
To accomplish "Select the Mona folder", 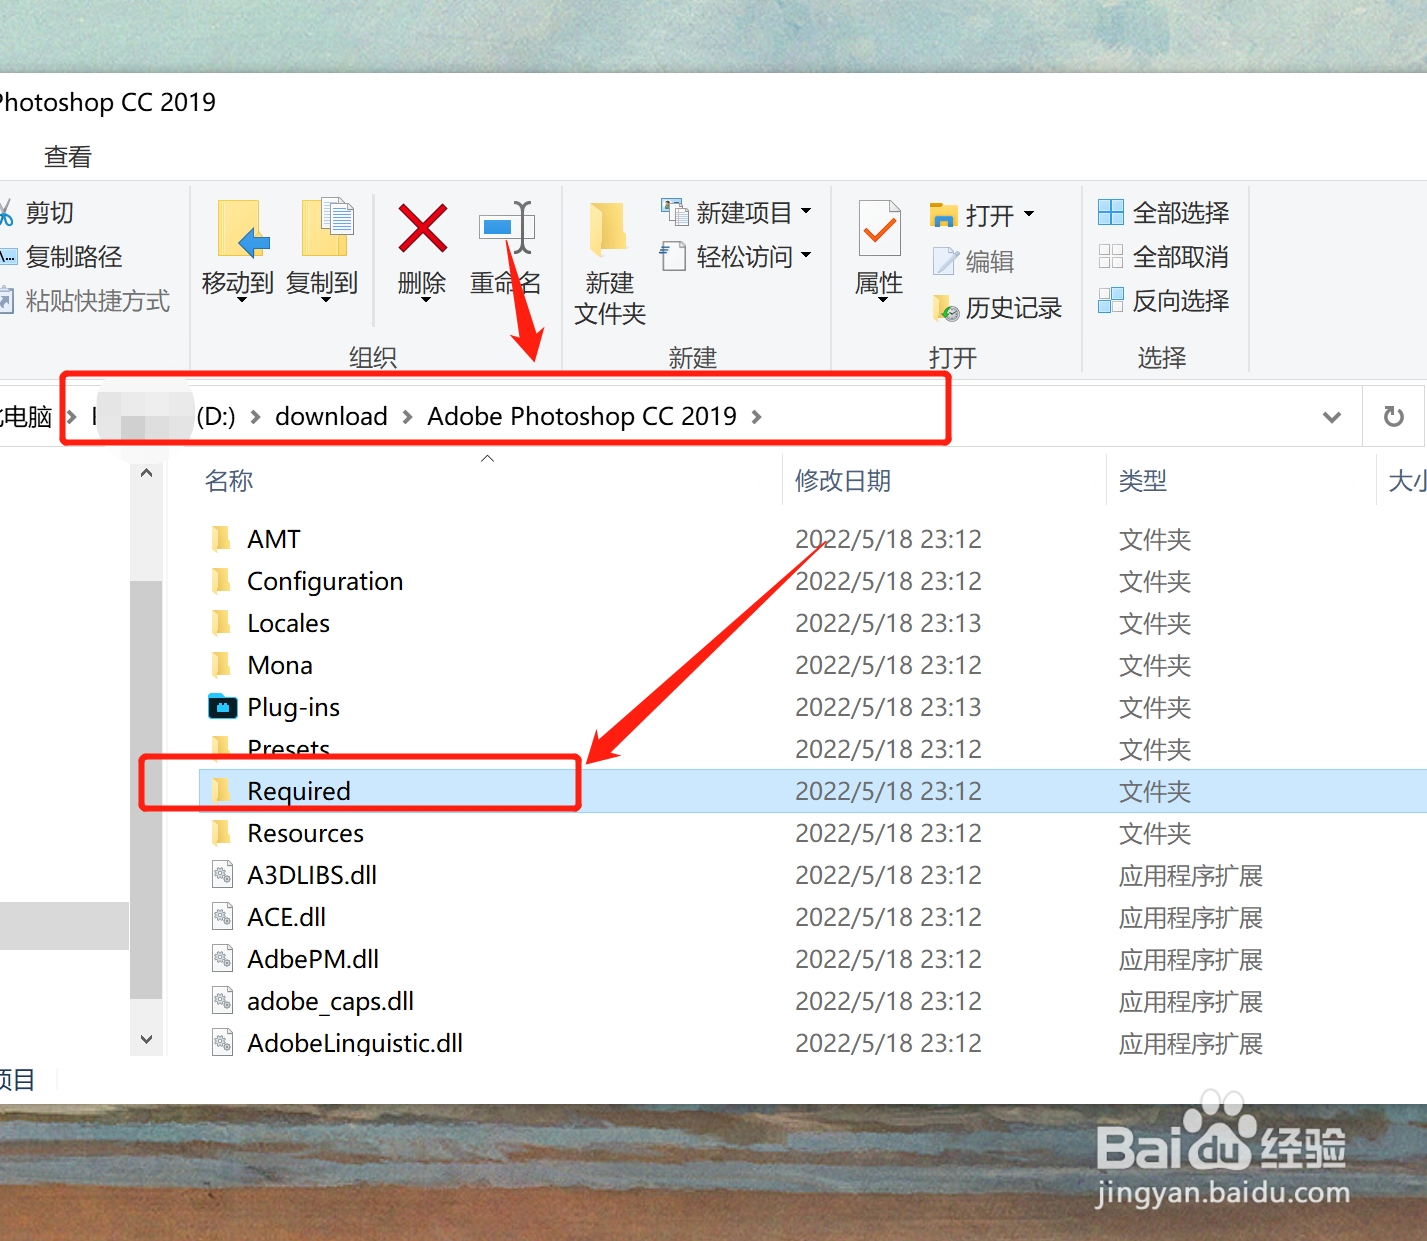I will (x=280, y=665).
